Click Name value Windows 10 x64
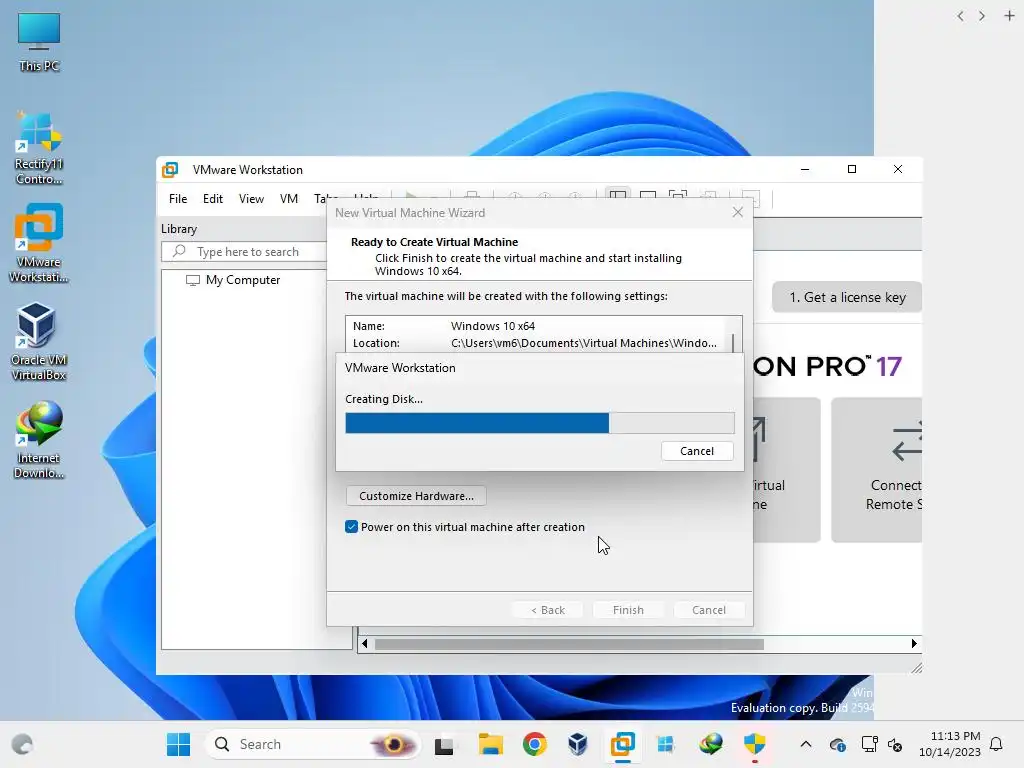The height and width of the screenshot is (768, 1024). [492, 326]
